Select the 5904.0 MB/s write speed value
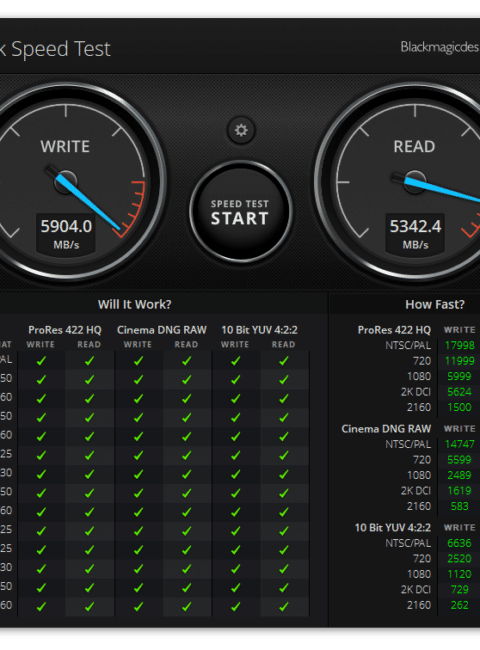The height and width of the screenshot is (650, 480). tap(66, 227)
